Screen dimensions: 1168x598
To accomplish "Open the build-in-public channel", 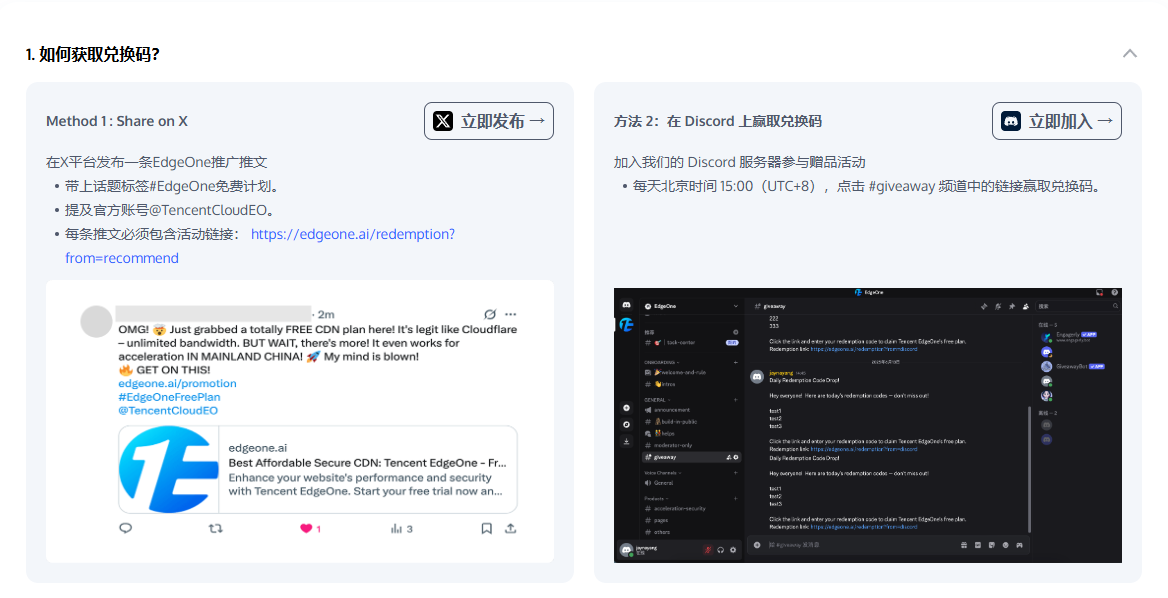I will (672, 422).
